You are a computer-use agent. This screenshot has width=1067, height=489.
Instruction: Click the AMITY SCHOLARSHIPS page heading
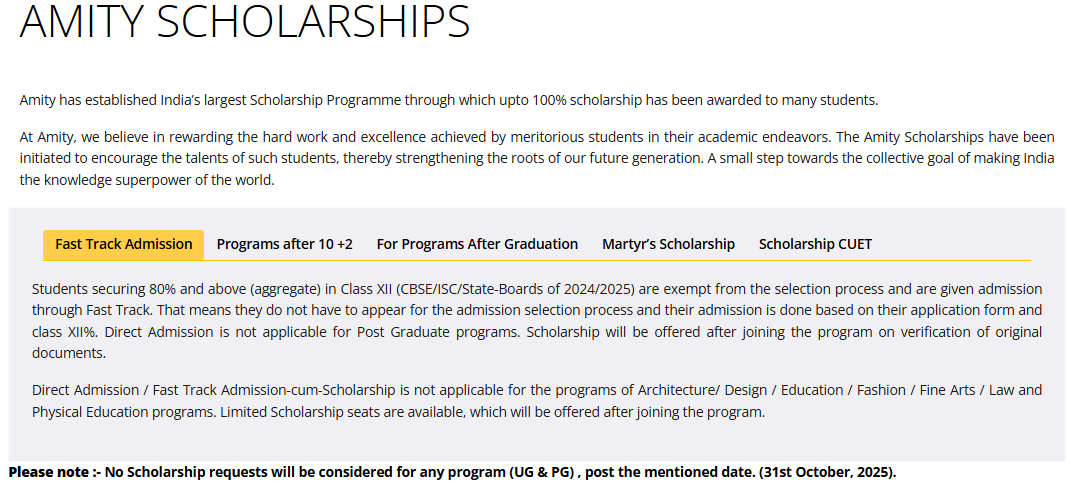tap(245, 21)
